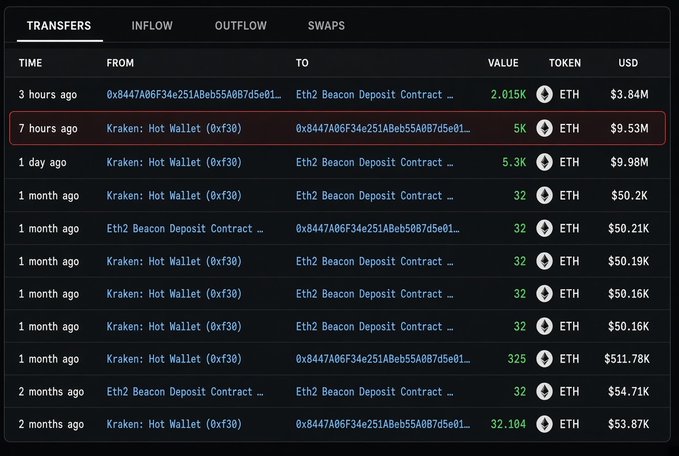Click the $3.84M USD amount
The height and width of the screenshot is (456, 679).
(x=629, y=94)
